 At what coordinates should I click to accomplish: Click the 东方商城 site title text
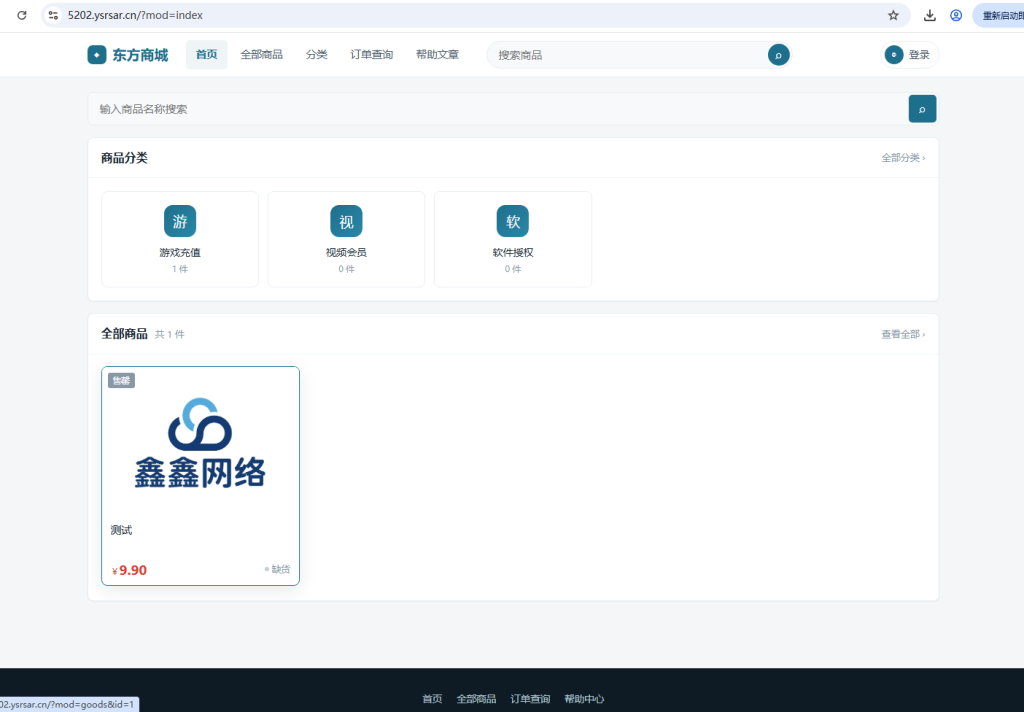[x=140, y=55]
